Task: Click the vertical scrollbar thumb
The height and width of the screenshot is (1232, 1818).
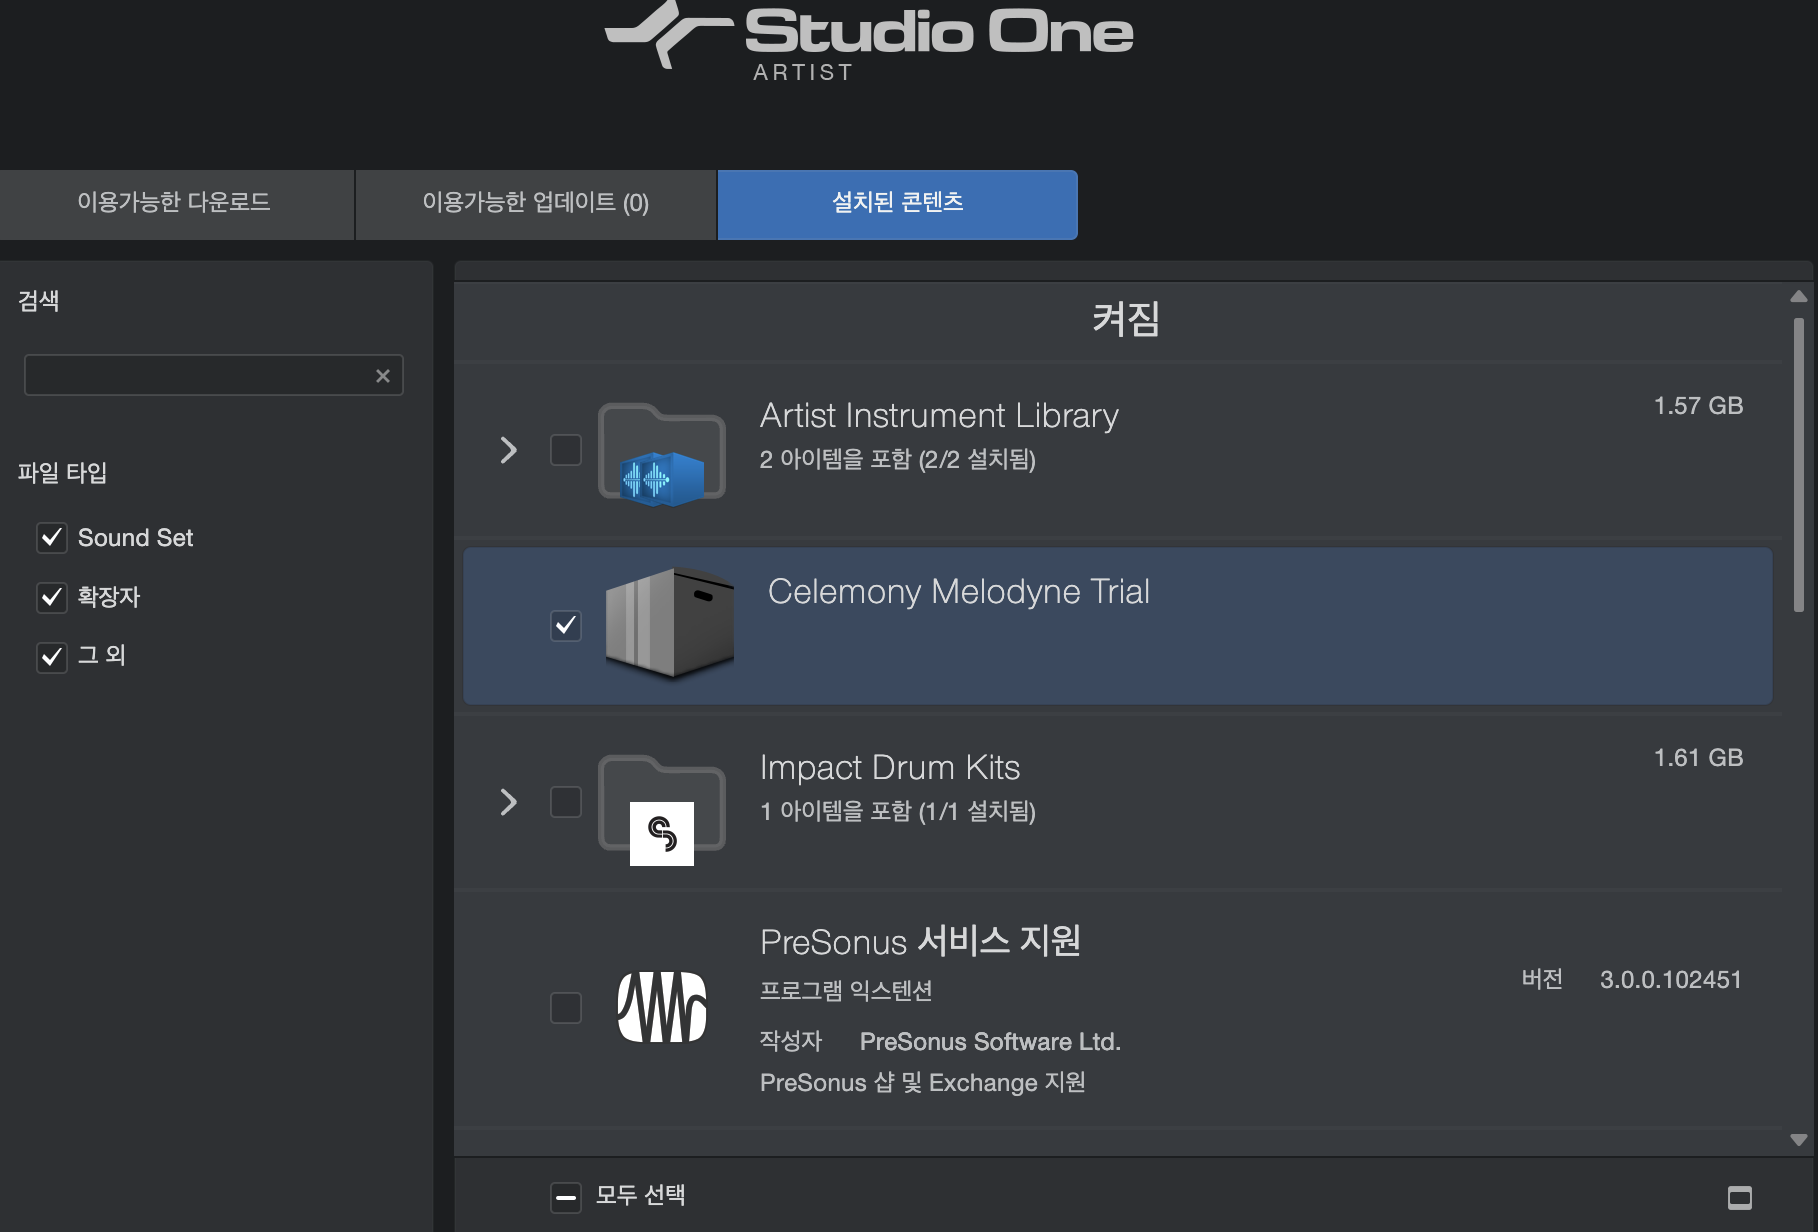Action: 1799,465
